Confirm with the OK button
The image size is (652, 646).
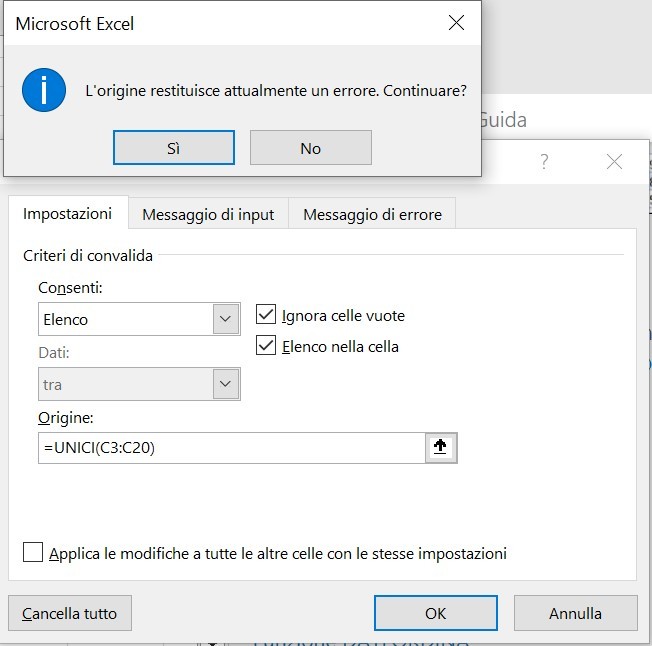(435, 613)
